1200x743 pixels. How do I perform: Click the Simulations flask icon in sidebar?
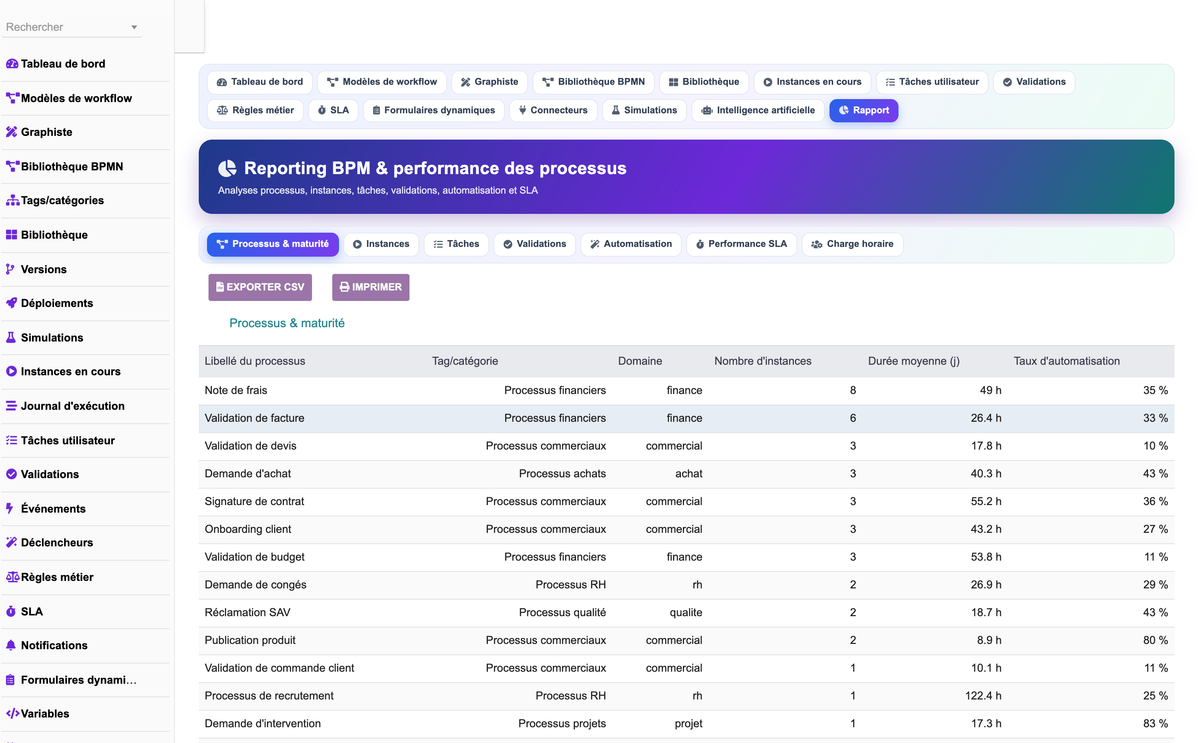click(12, 338)
